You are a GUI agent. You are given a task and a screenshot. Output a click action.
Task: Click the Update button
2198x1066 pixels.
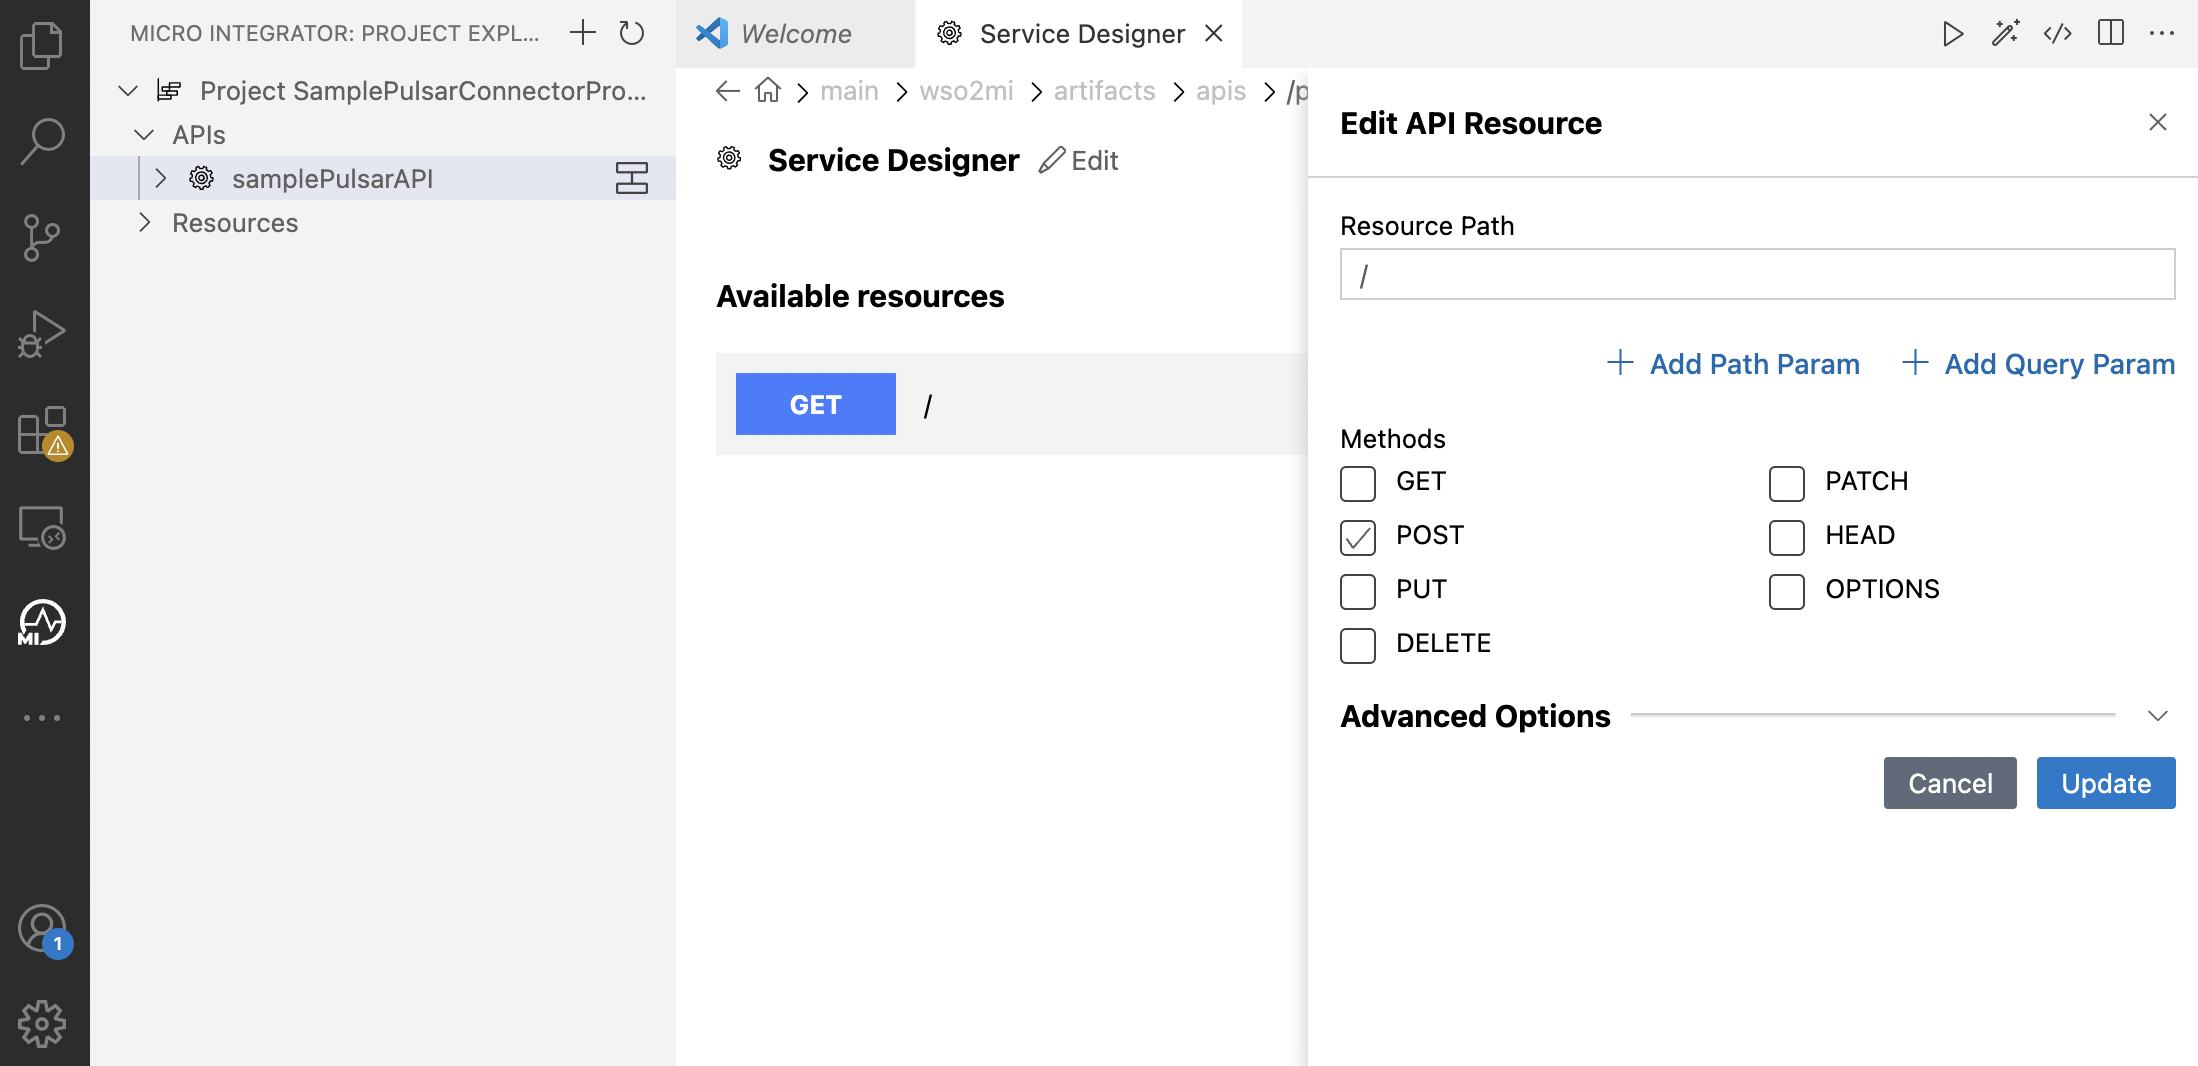(x=2106, y=783)
